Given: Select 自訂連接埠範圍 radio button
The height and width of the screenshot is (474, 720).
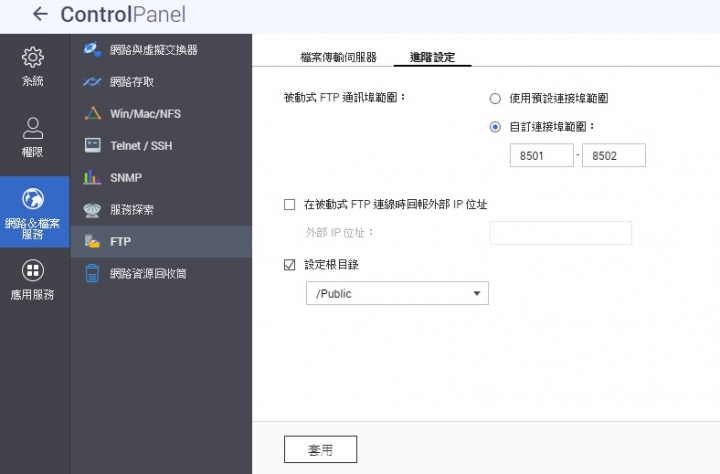Looking at the screenshot, I should tap(495, 127).
